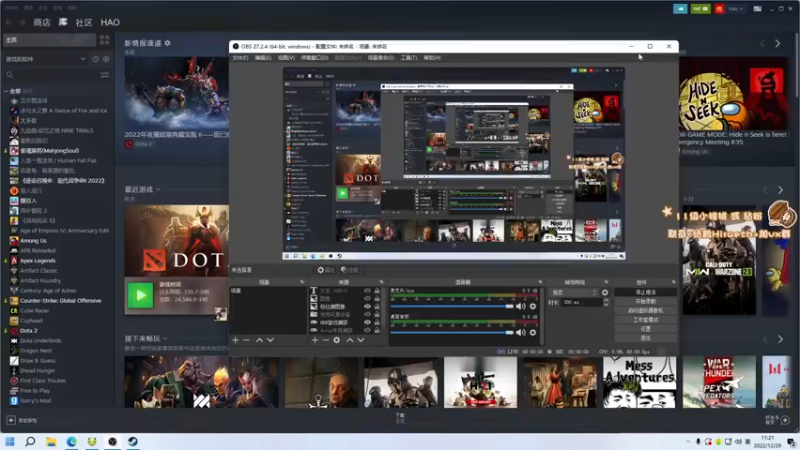Viewport: 800px width, 450px height.
Task: Remove selected source with Sources minus button
Action: (326, 340)
